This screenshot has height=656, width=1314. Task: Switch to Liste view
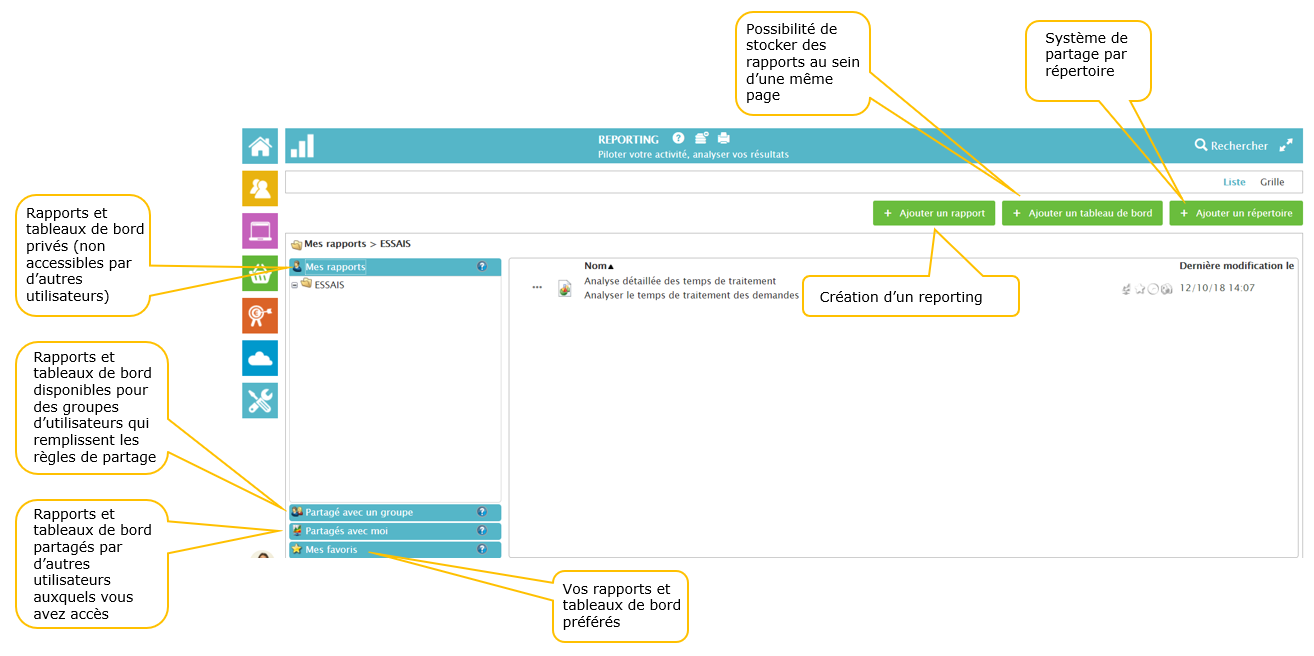pos(1234,182)
